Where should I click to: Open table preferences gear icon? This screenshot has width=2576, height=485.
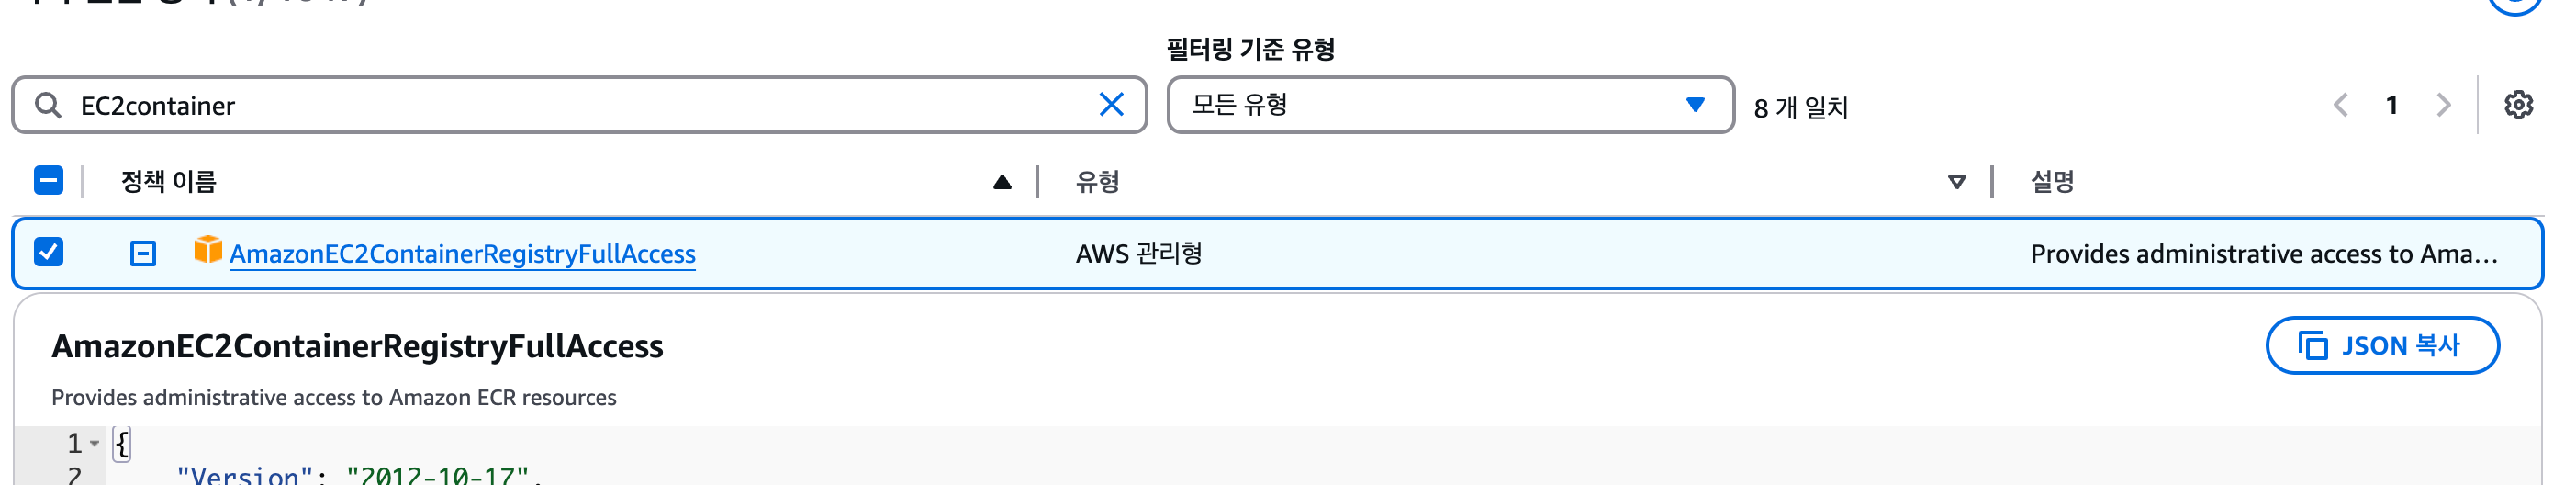[x=2517, y=105]
